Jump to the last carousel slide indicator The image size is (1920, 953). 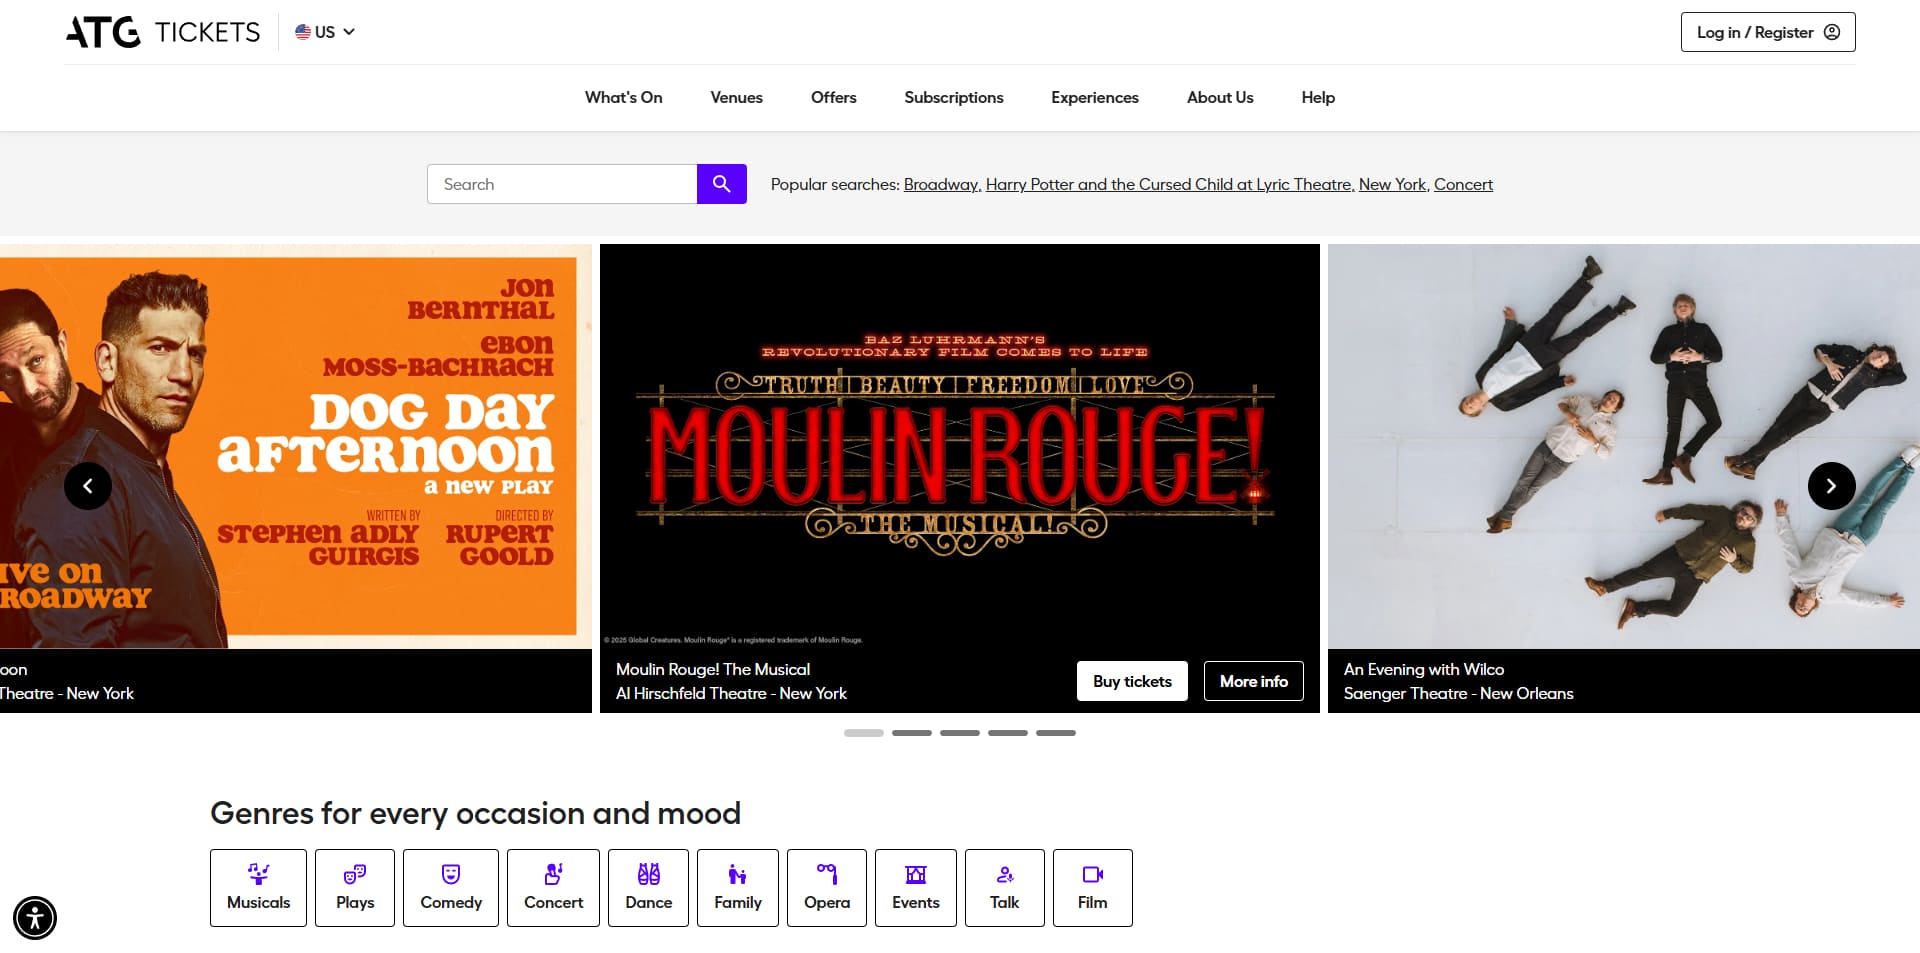coord(1056,733)
